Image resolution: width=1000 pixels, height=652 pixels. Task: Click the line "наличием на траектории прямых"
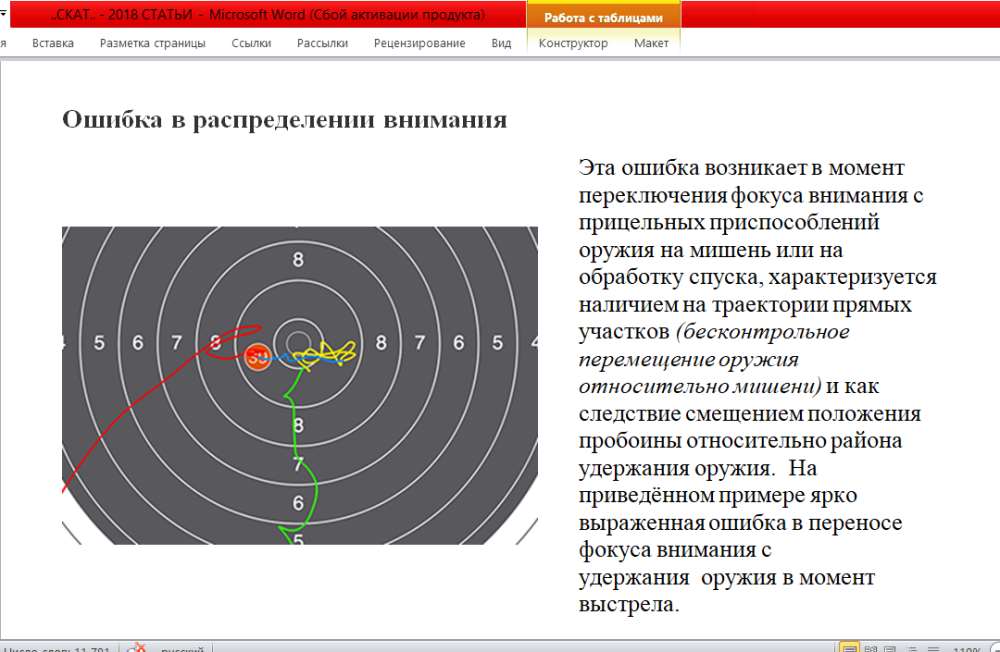tap(745, 305)
